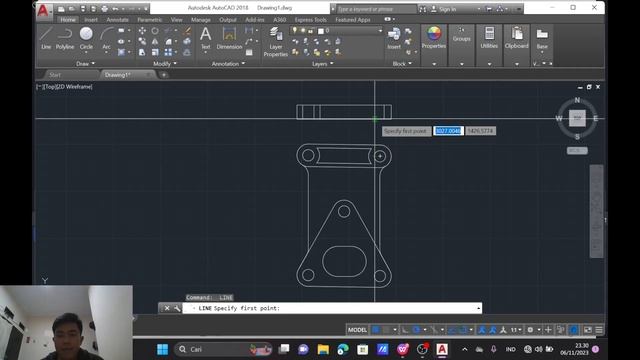Select the Text annotation tool

coord(206,39)
